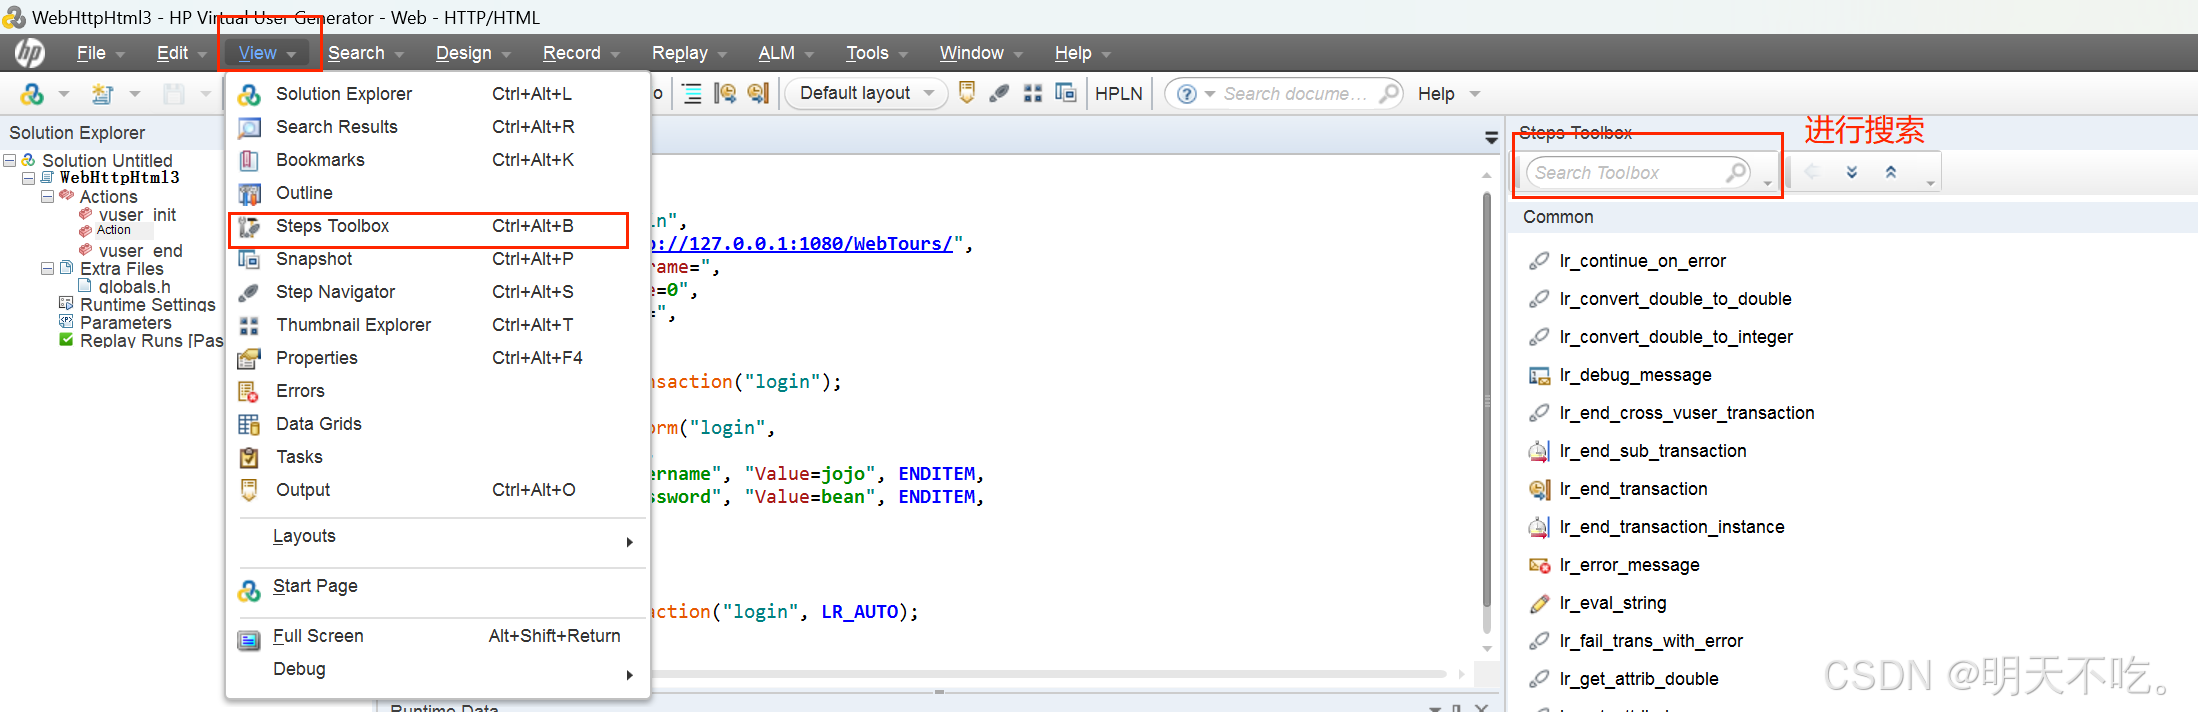Select lr_end_transaction in the Steps Toolbox
Image resolution: width=2198 pixels, height=712 pixels.
click(1633, 489)
